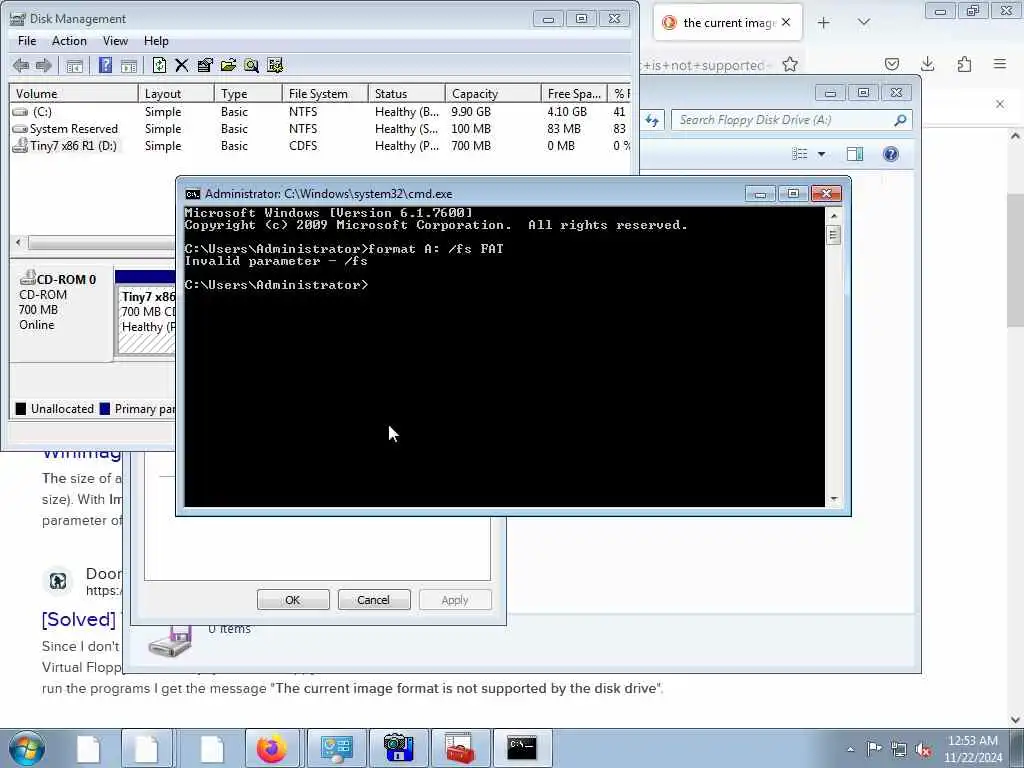Sort by the Capacity column header
This screenshot has width=1024, height=768.
(492, 93)
